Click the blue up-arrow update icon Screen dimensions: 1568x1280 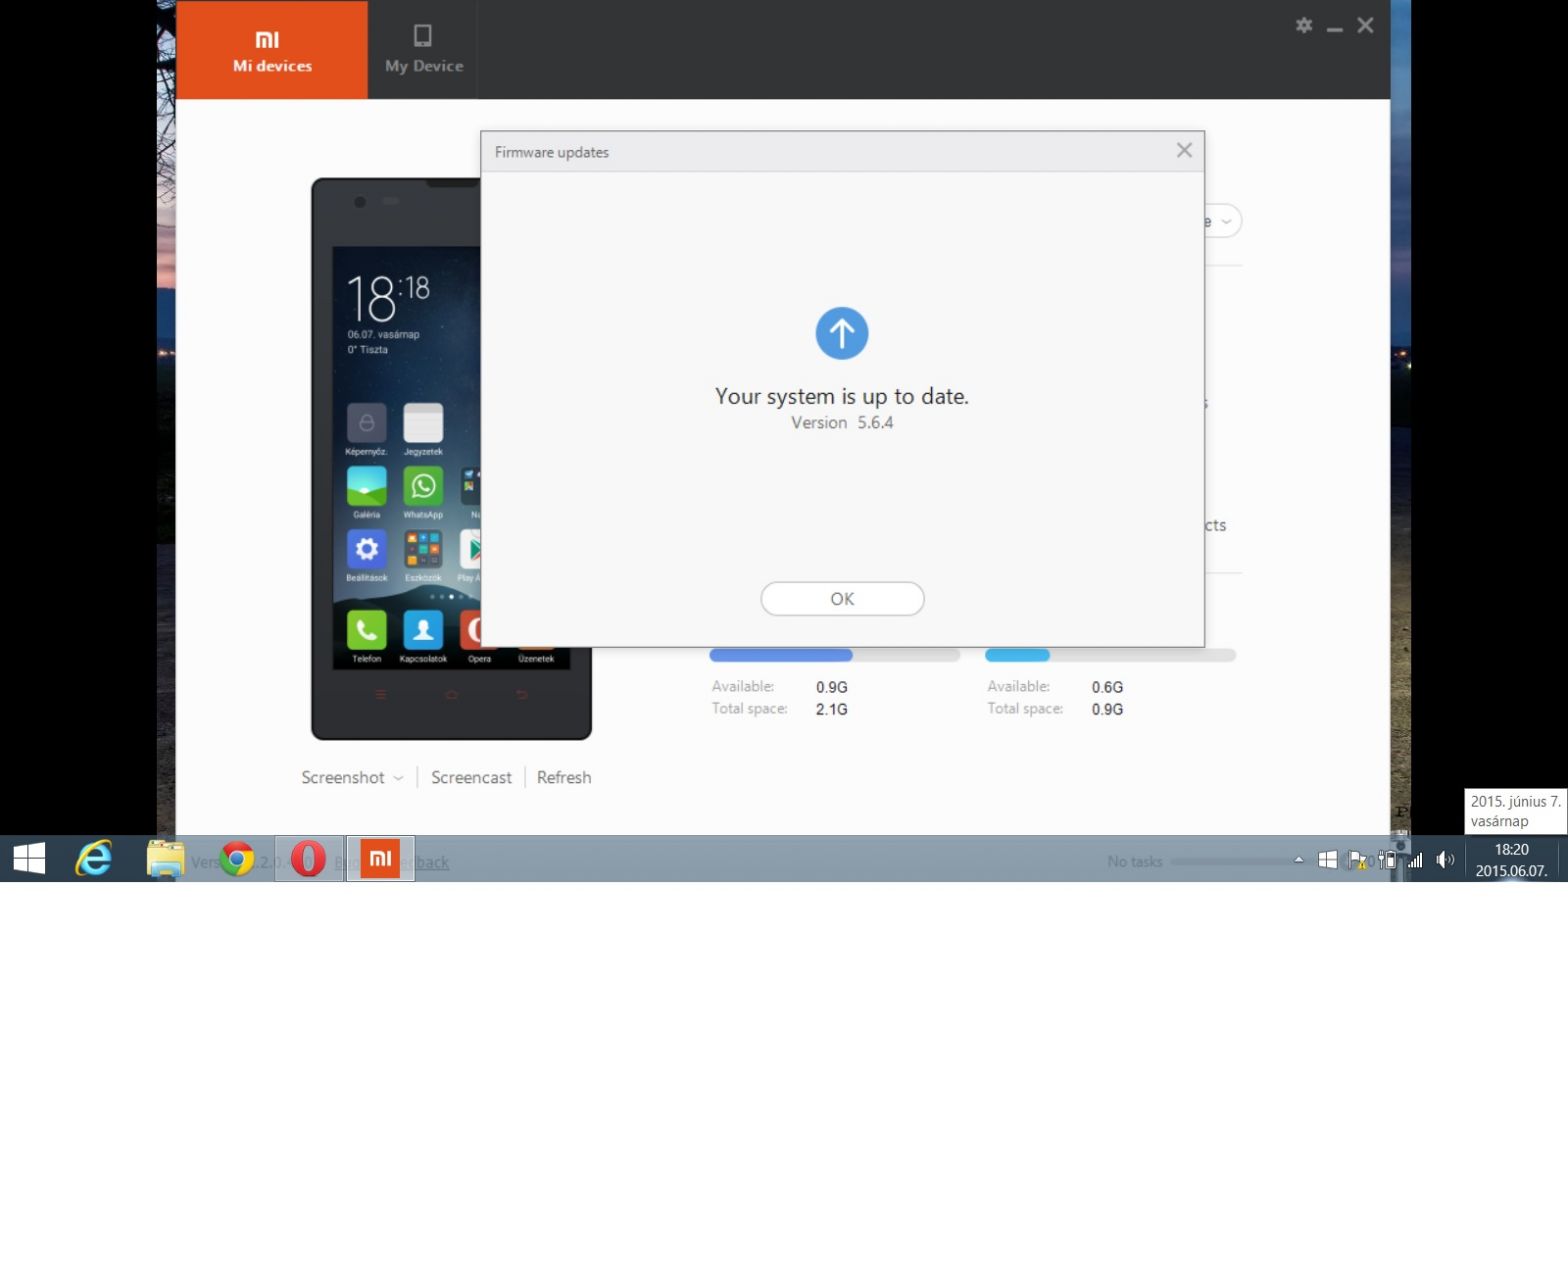842,333
